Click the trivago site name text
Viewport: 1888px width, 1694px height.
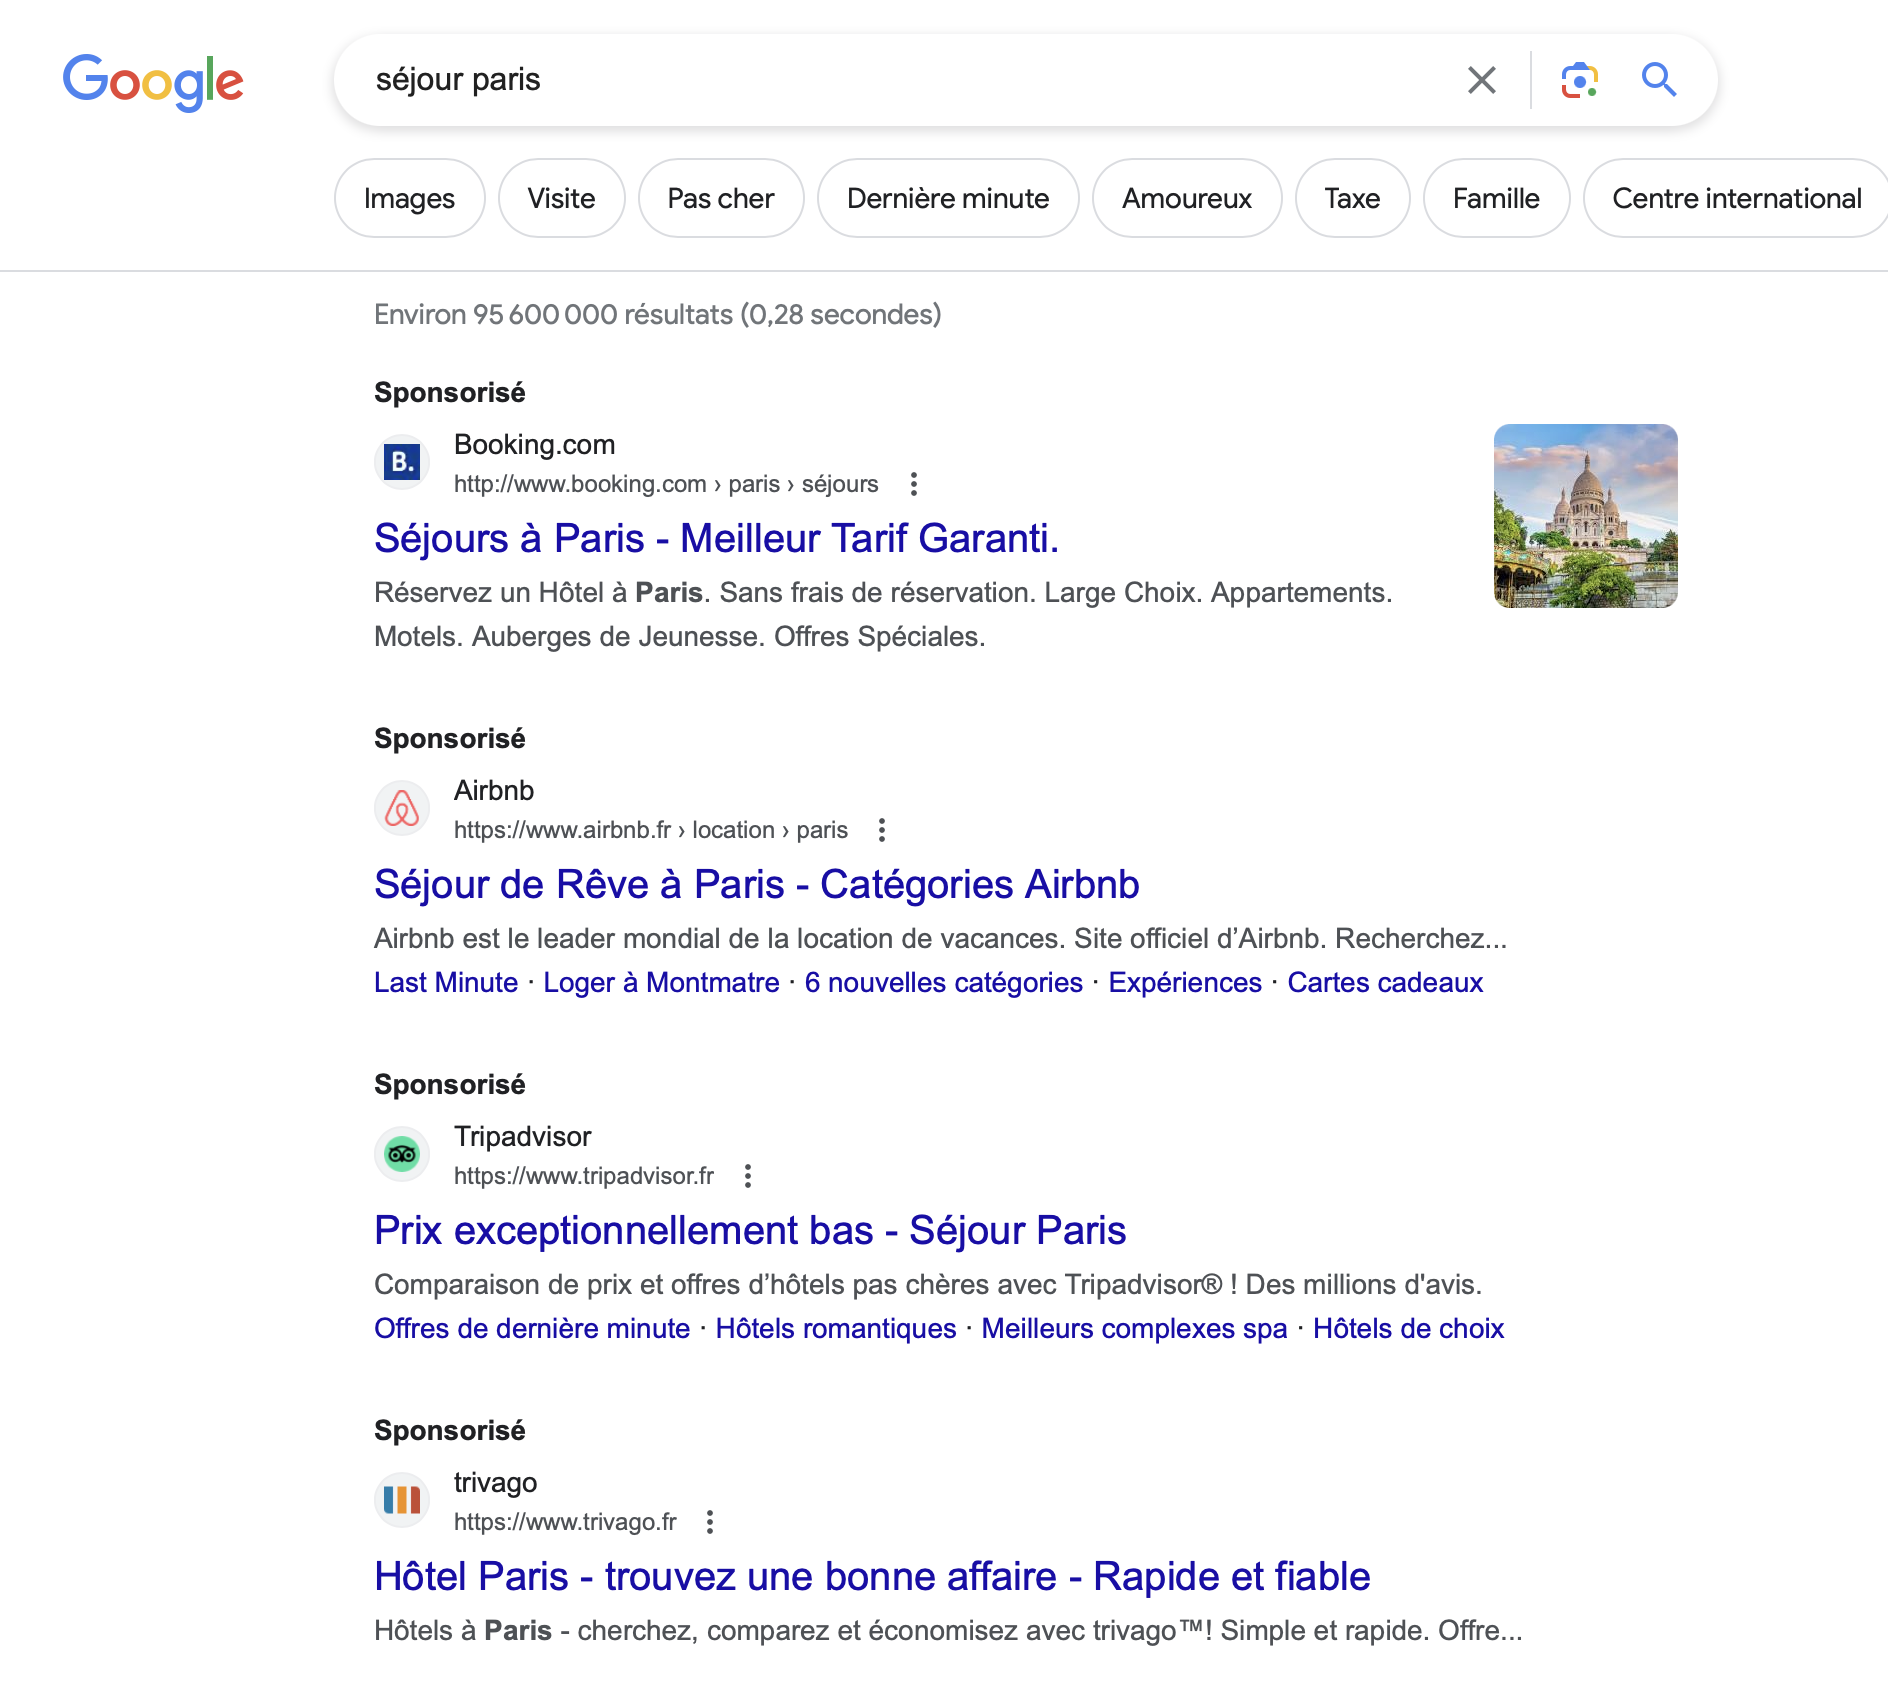pyautogui.click(x=495, y=1483)
